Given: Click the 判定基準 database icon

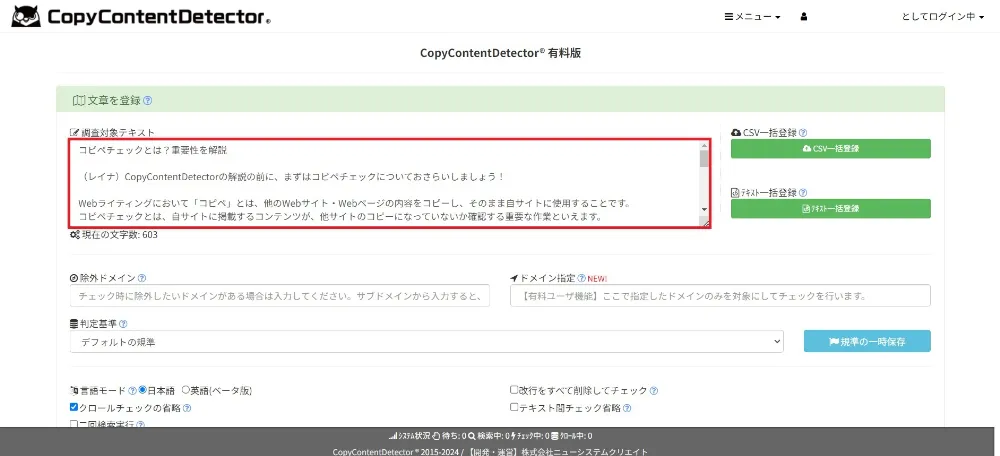Looking at the screenshot, I should (73, 324).
